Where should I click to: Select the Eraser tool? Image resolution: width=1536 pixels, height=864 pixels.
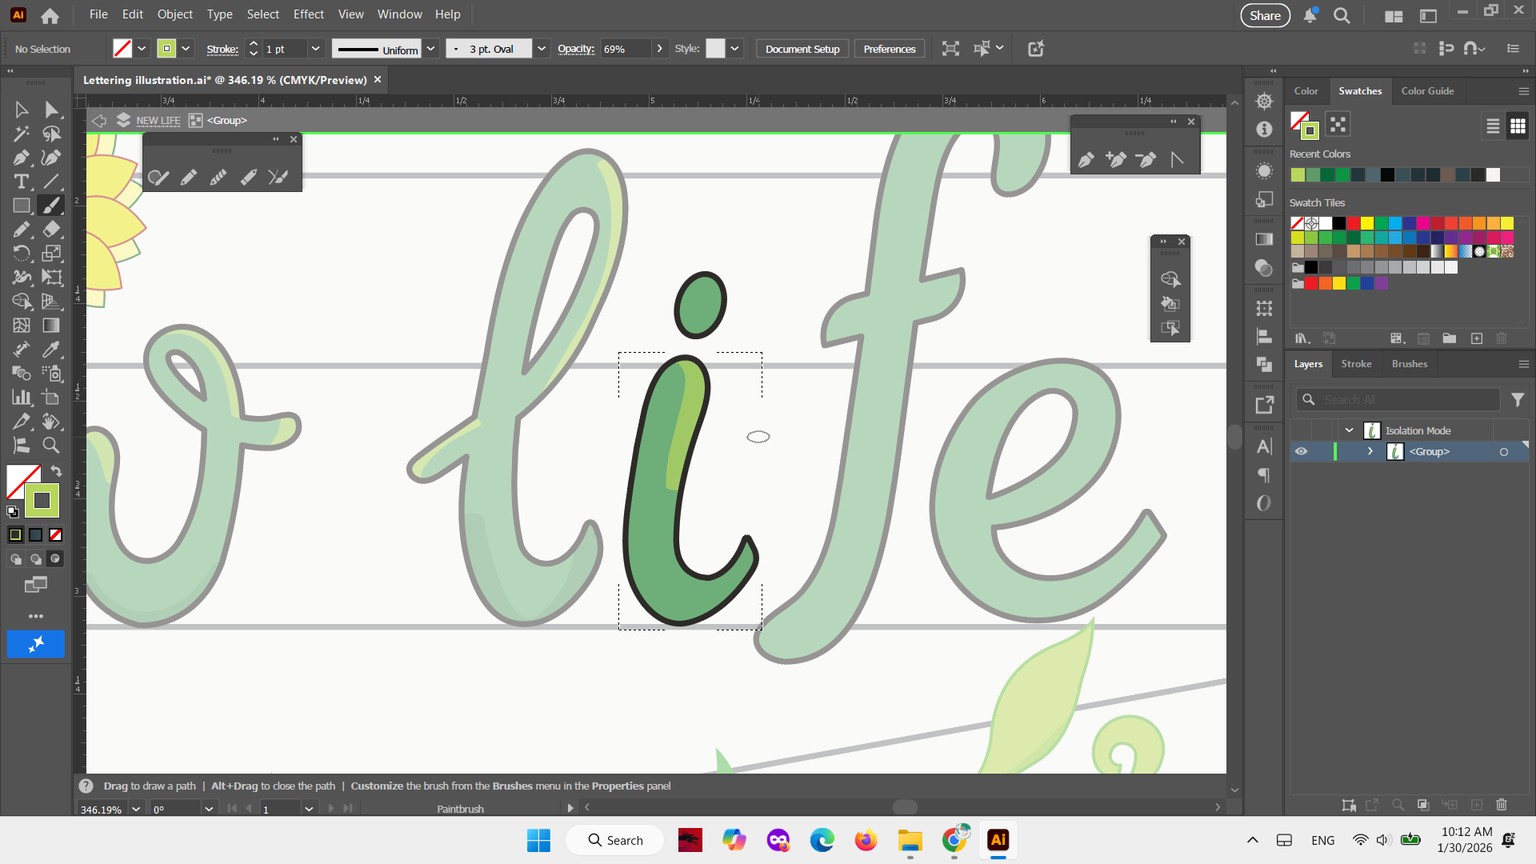[x=51, y=229]
